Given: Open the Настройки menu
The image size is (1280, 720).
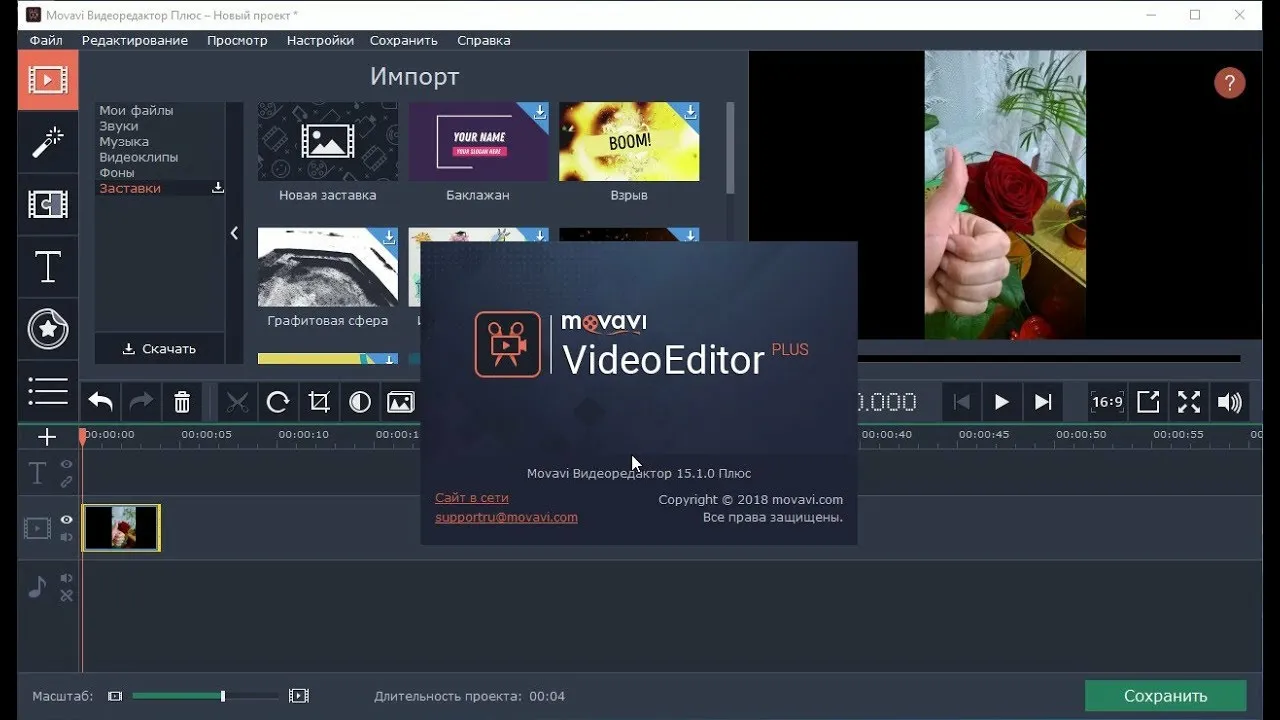Looking at the screenshot, I should pos(320,40).
